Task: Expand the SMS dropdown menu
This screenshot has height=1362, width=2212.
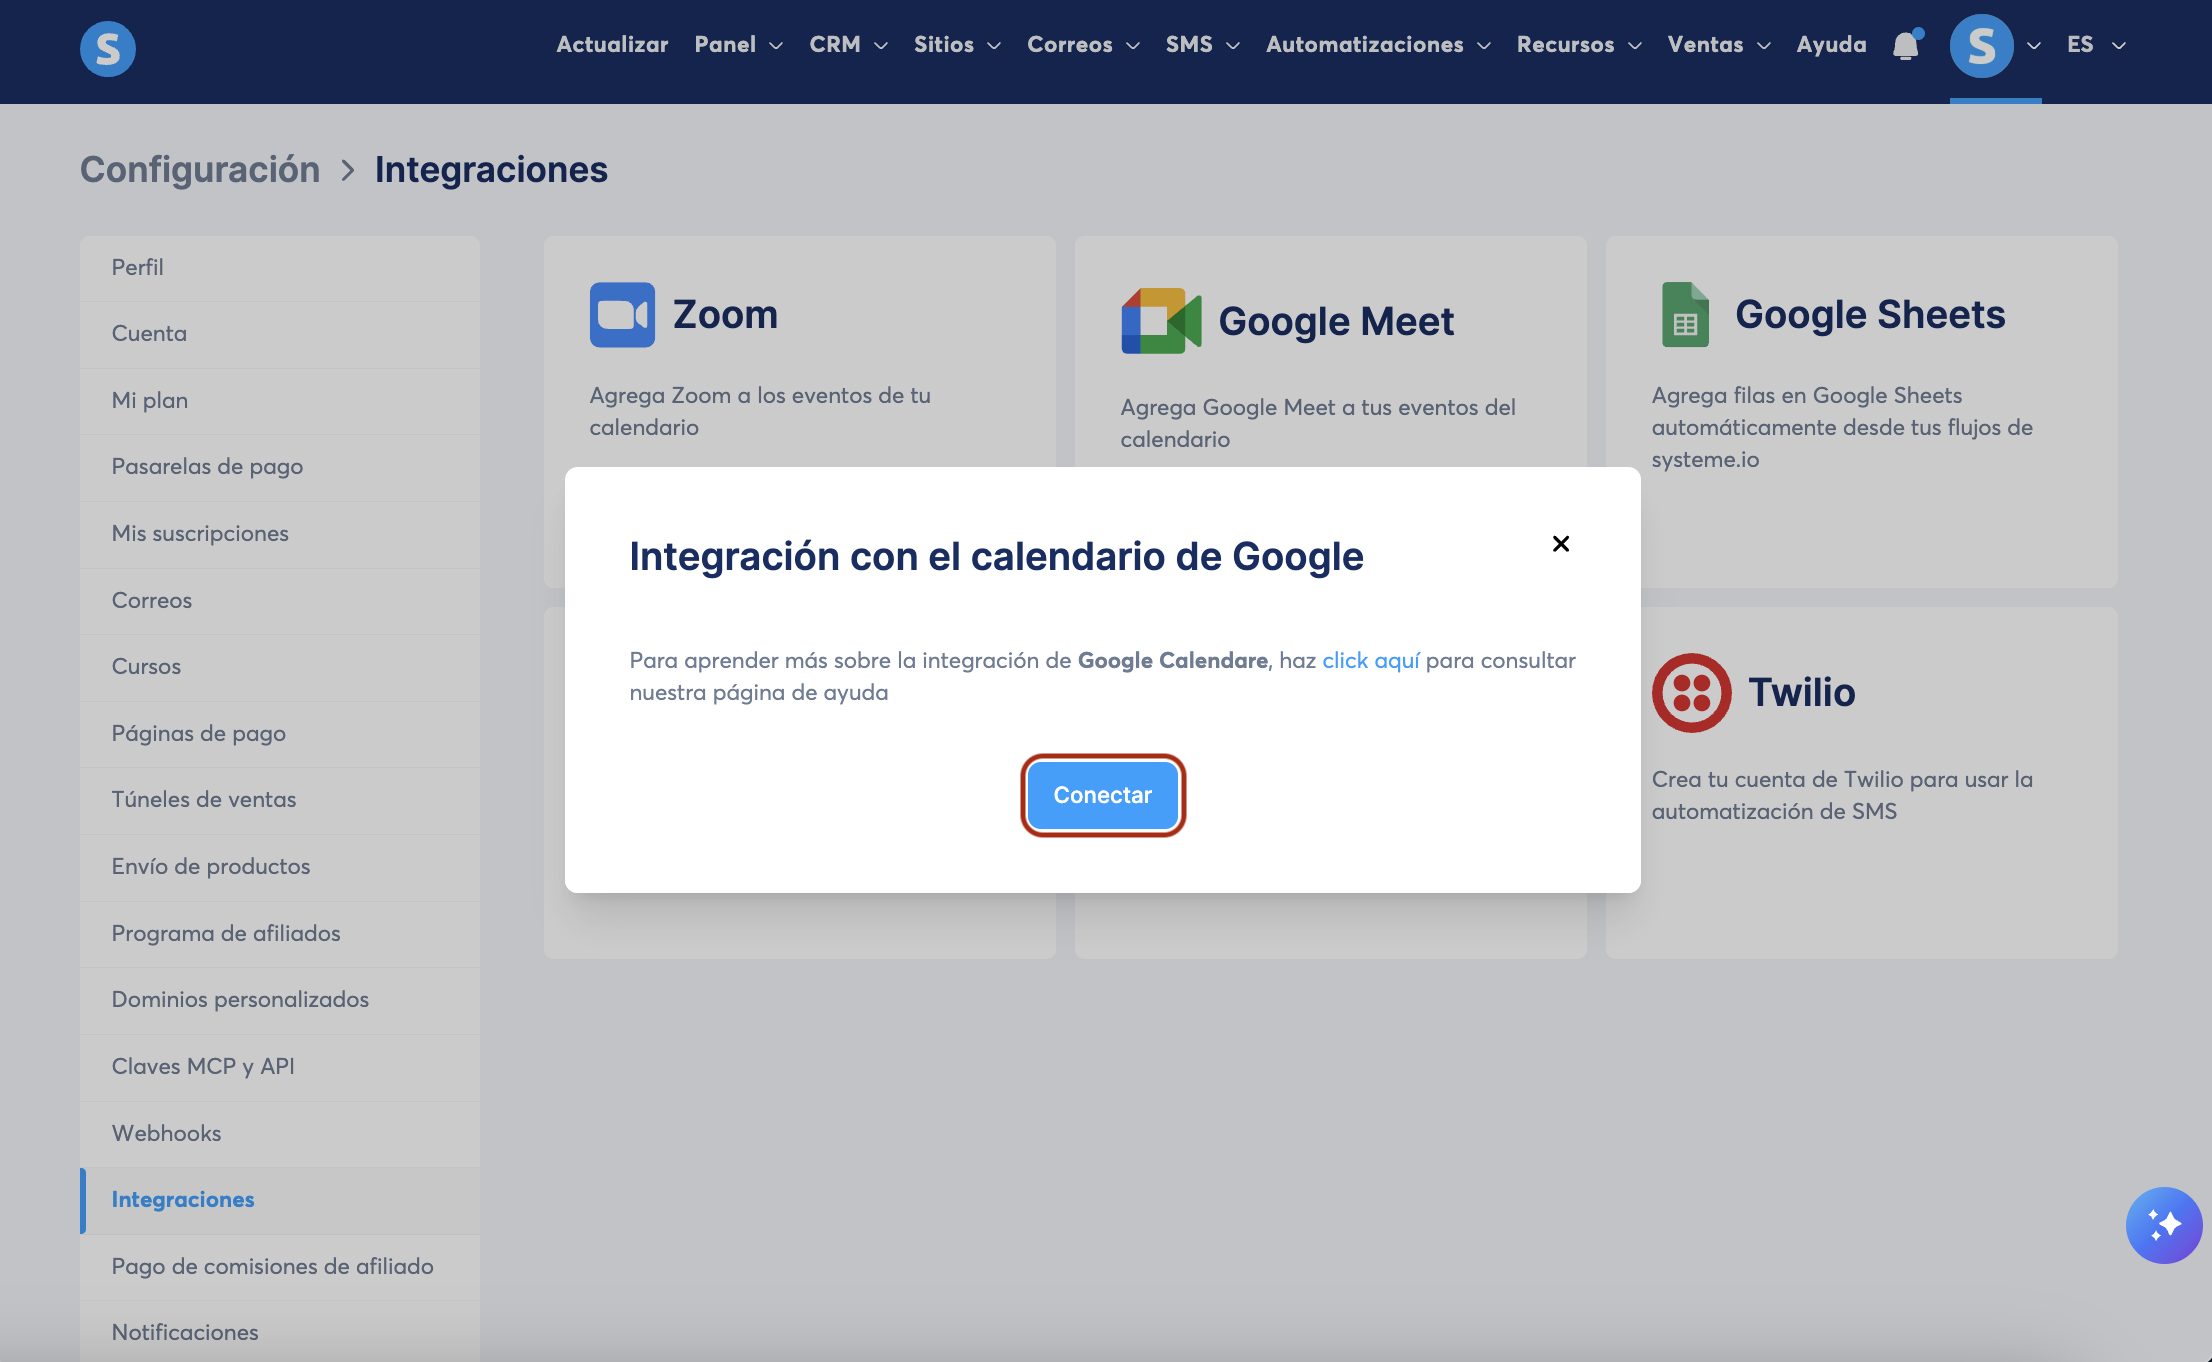Action: (x=1202, y=44)
